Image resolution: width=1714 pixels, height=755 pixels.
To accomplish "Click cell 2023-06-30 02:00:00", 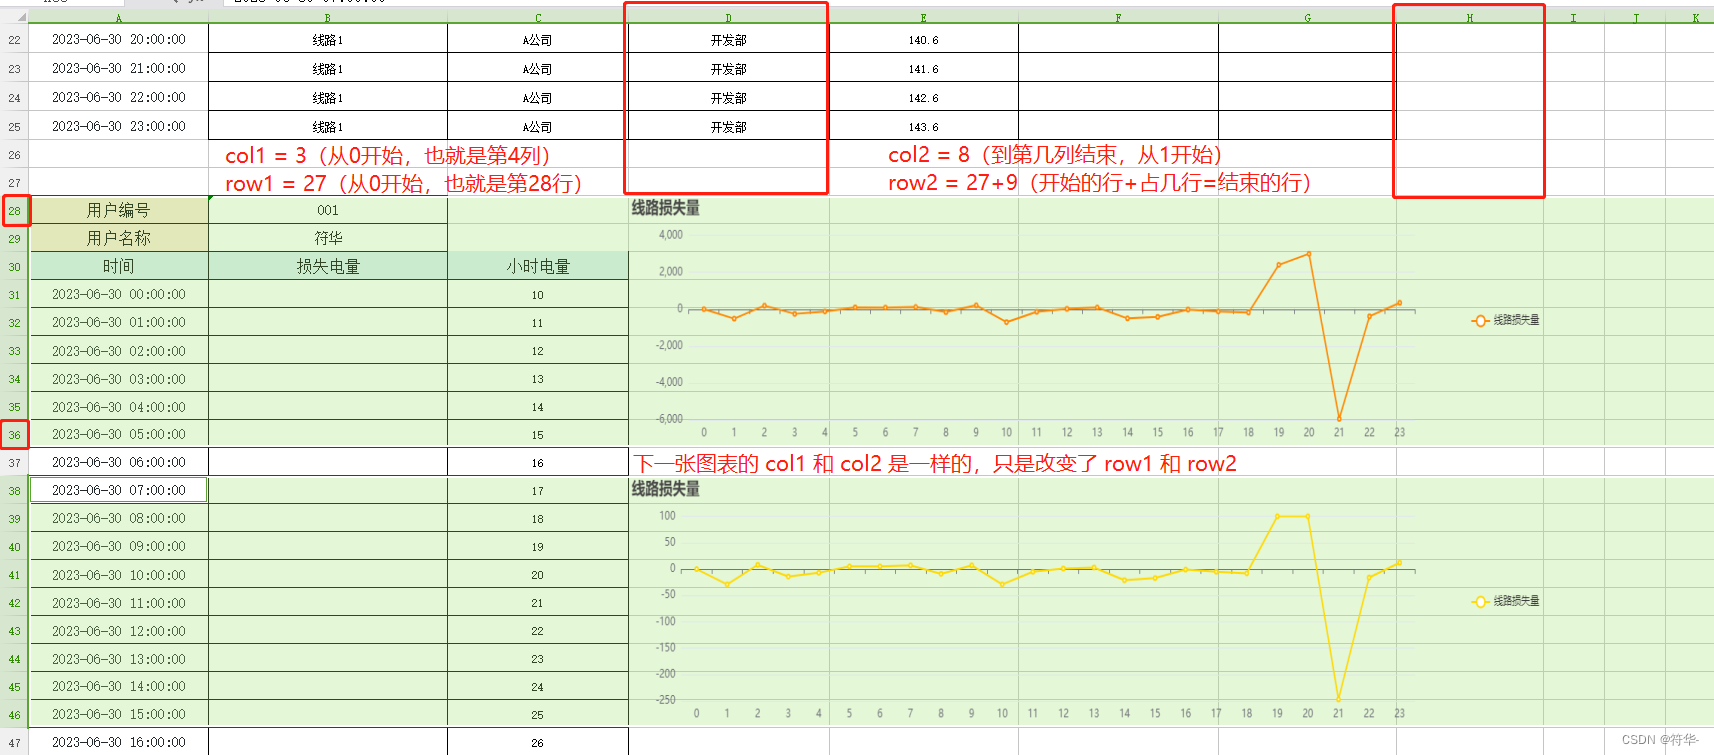I will (x=118, y=351).
